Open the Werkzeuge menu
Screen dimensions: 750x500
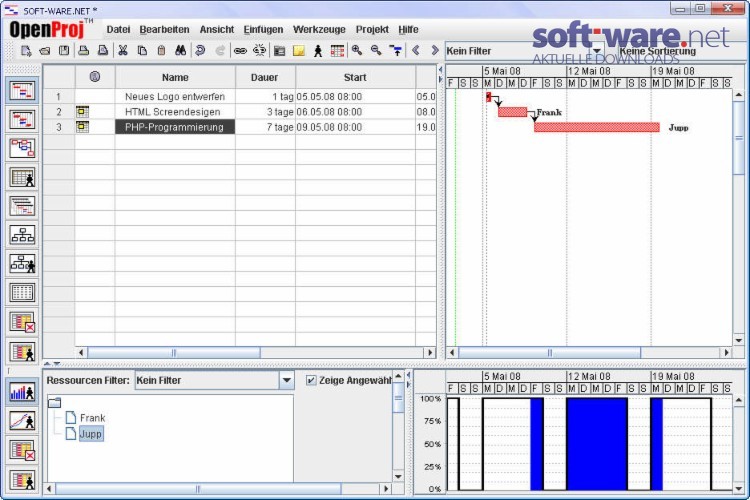[319, 30]
